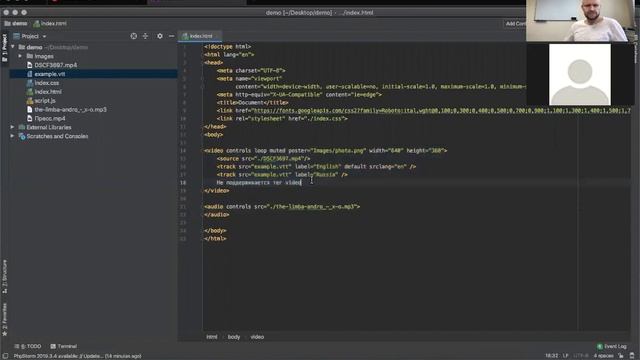
Task: Place cursor on <title>Document</title> line
Action: pos(253,102)
